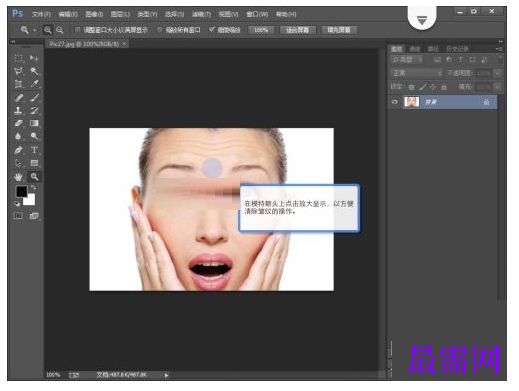The image size is (519, 391).
Task: Select the Move tool
Action: point(34,58)
